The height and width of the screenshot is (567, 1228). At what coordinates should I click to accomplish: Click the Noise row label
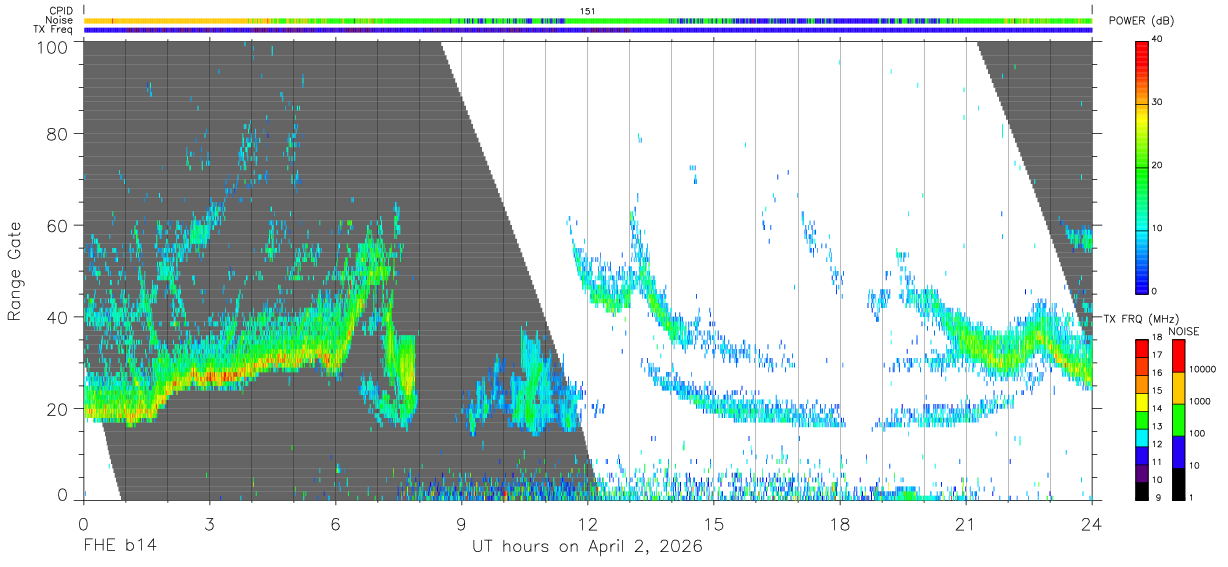(x=60, y=20)
